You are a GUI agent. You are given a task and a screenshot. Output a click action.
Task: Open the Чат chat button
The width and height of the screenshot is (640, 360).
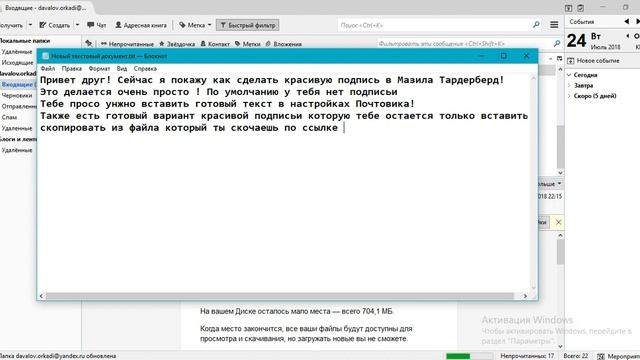(x=96, y=25)
